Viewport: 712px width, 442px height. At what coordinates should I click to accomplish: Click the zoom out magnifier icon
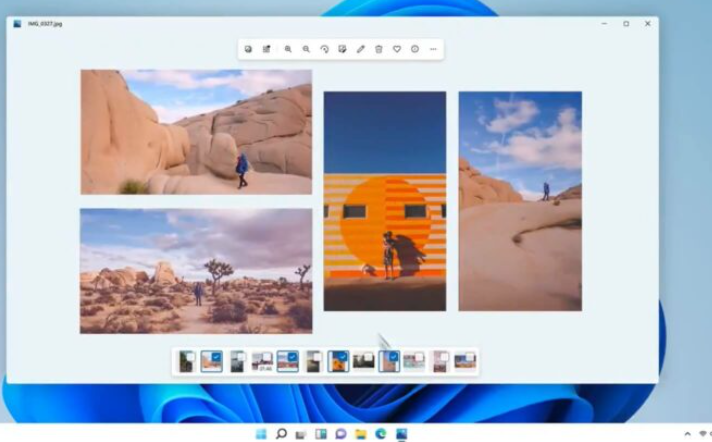pyautogui.click(x=306, y=49)
